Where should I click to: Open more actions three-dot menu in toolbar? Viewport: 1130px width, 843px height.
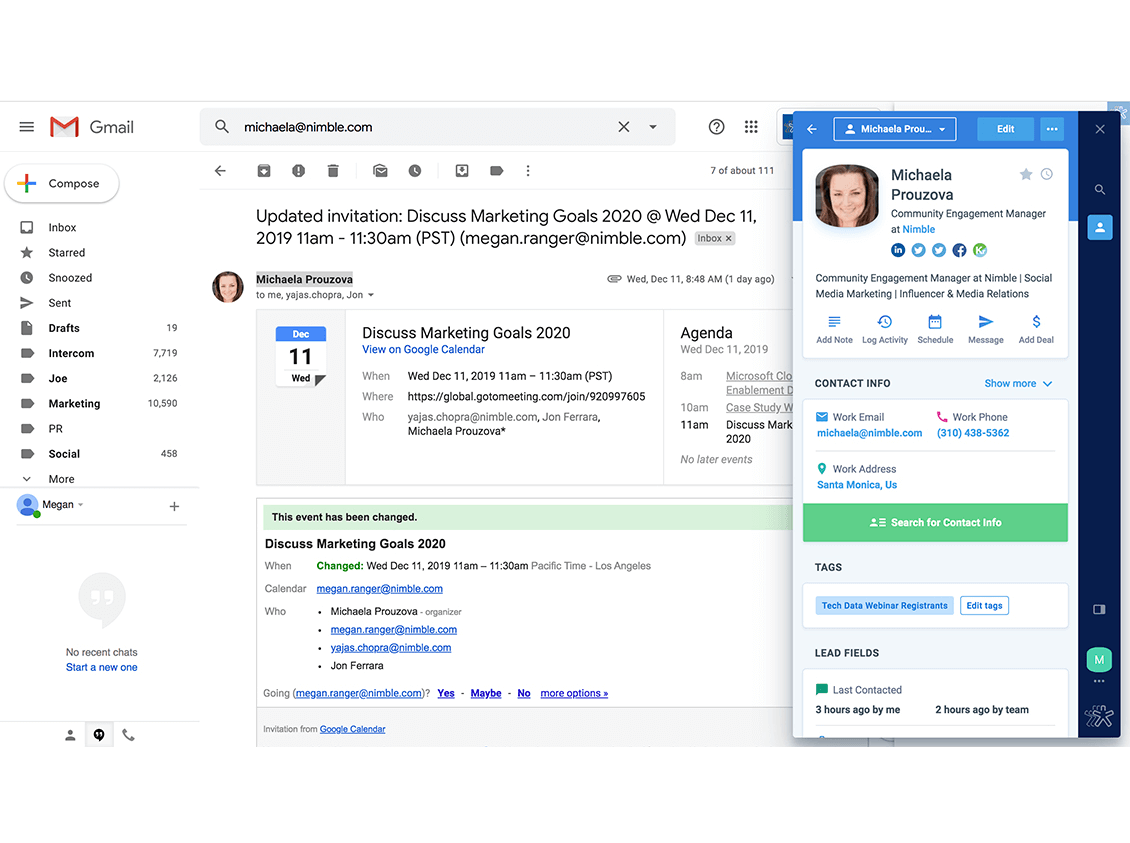tap(528, 171)
